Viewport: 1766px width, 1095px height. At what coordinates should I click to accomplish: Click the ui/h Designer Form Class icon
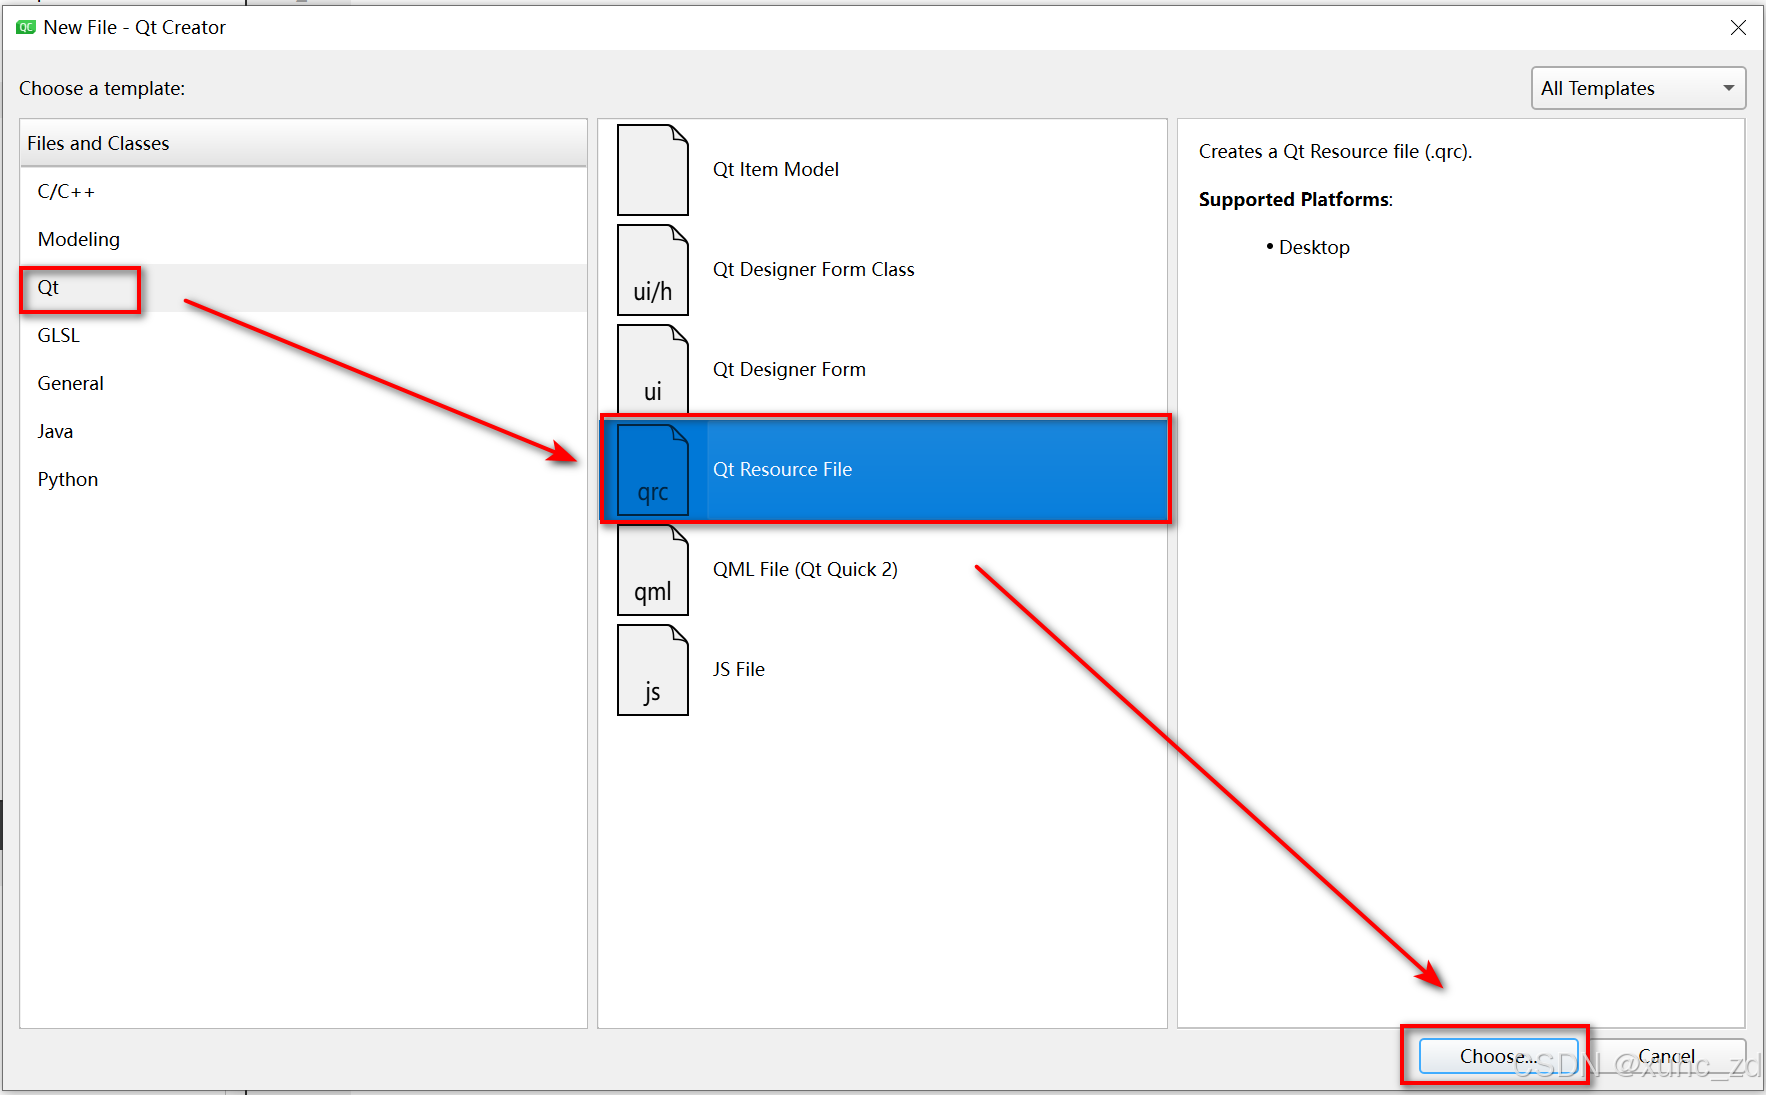(x=652, y=269)
